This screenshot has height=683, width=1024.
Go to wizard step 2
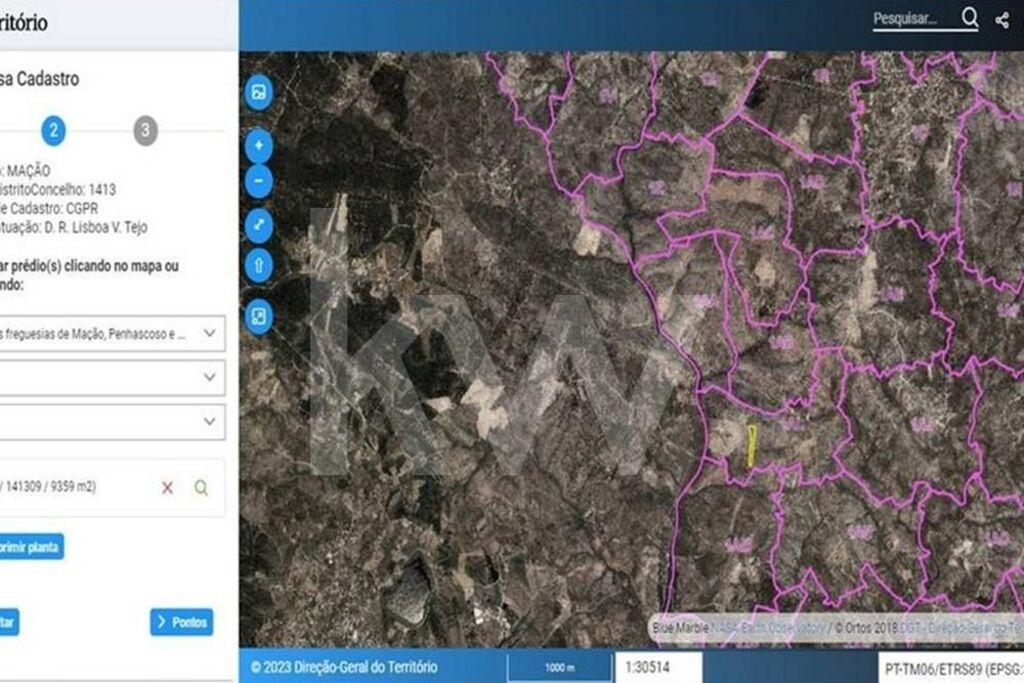pyautogui.click(x=53, y=130)
